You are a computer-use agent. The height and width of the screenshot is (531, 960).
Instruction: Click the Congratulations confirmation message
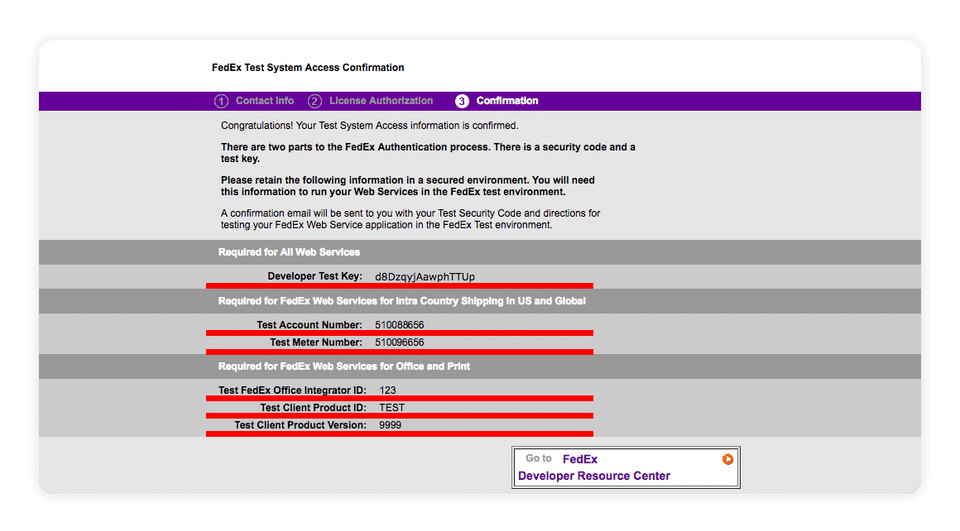tap(369, 126)
